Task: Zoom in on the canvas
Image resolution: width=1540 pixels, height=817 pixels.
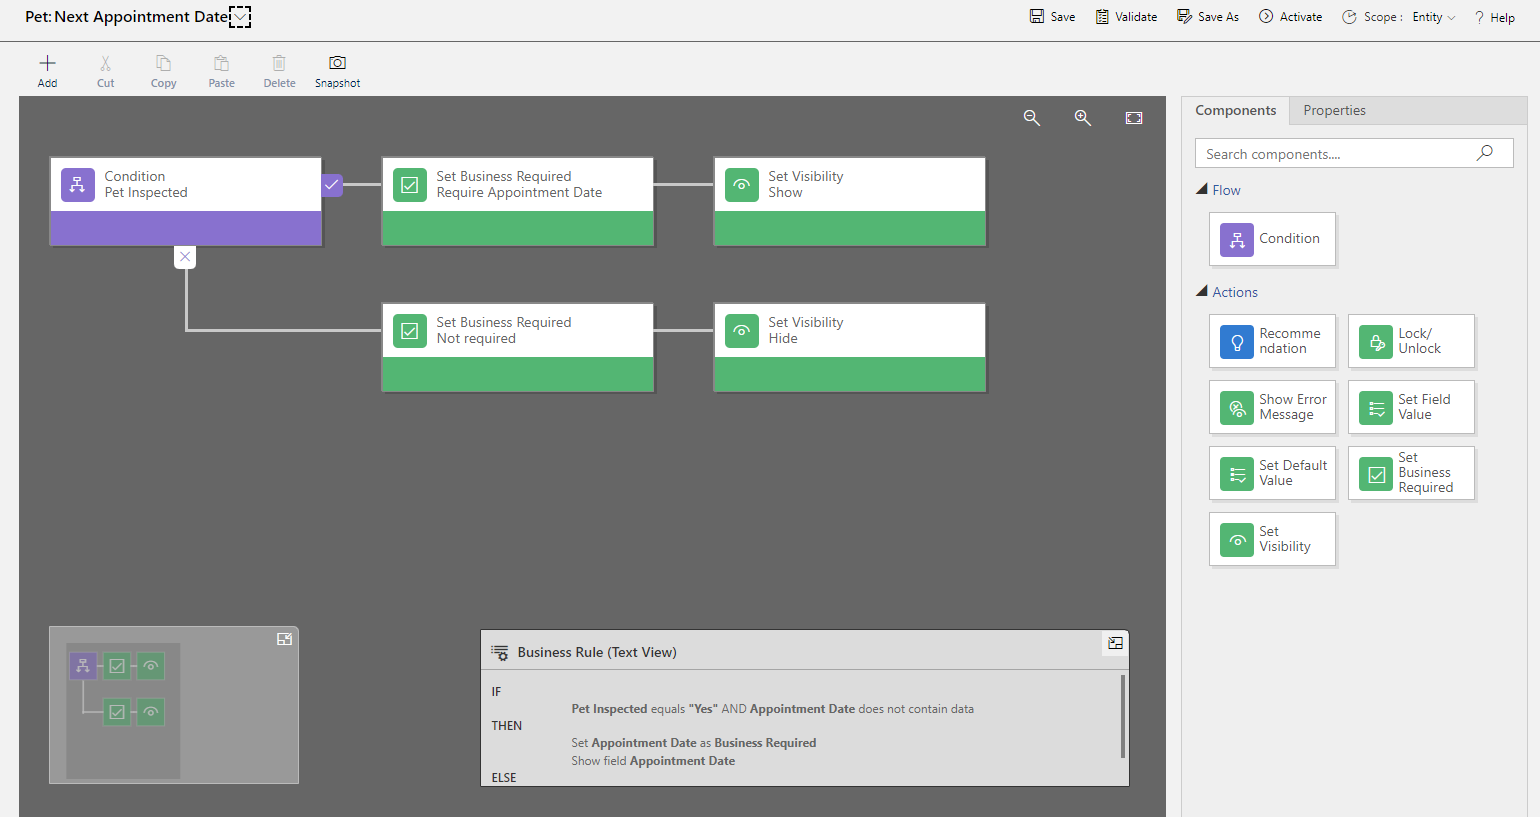Action: [x=1083, y=118]
